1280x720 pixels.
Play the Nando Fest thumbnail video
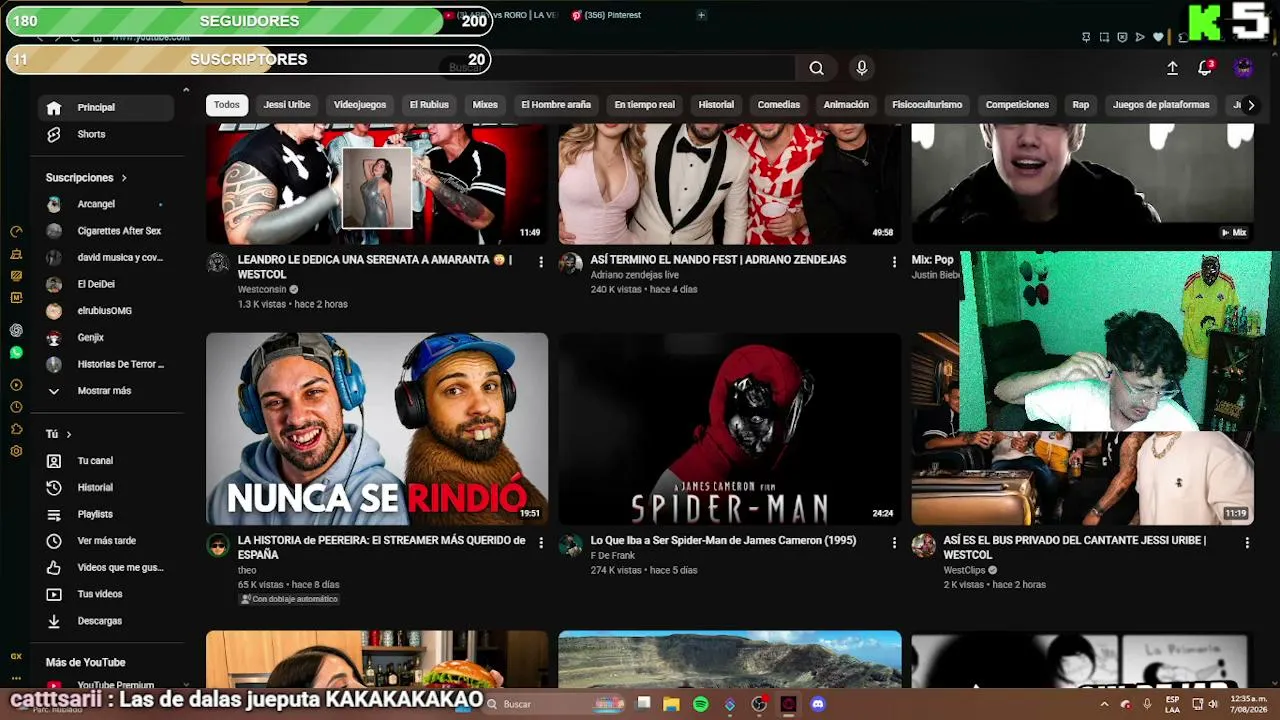(730, 184)
